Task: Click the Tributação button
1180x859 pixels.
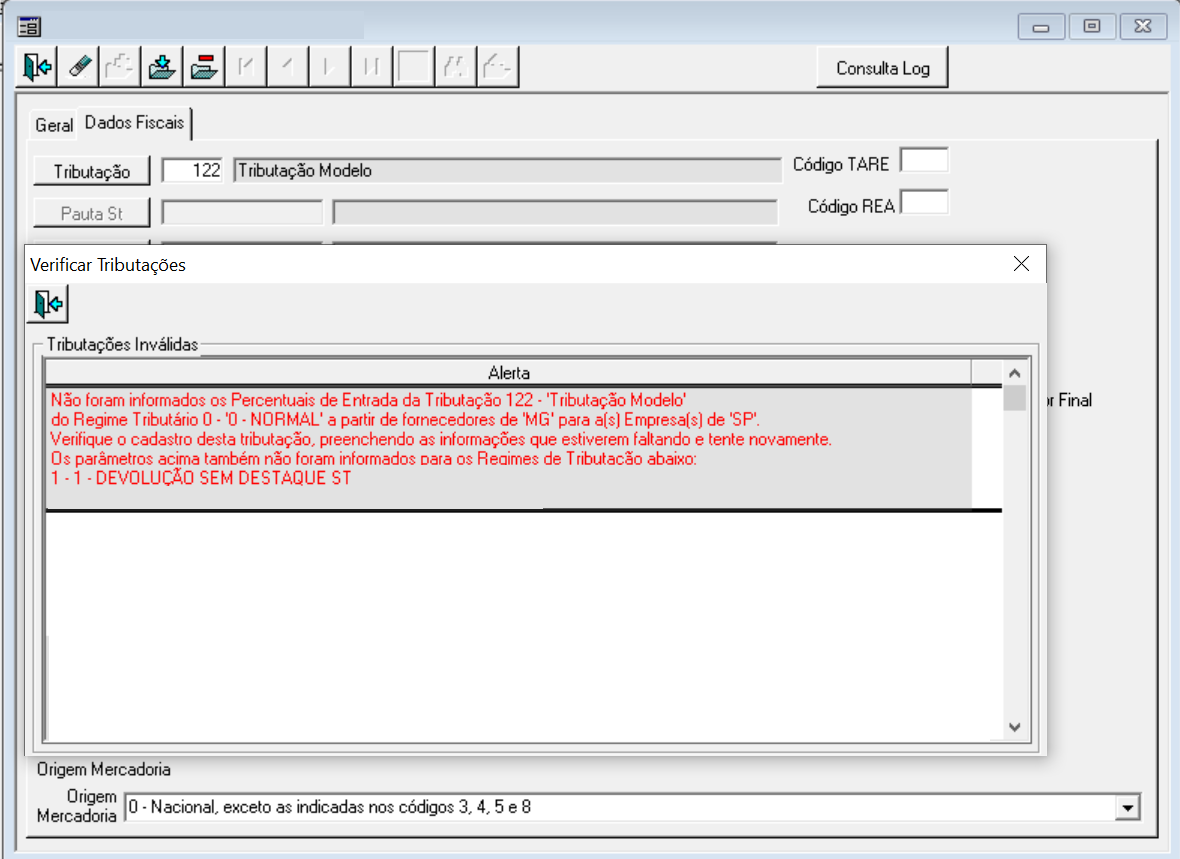Action: tap(91, 171)
